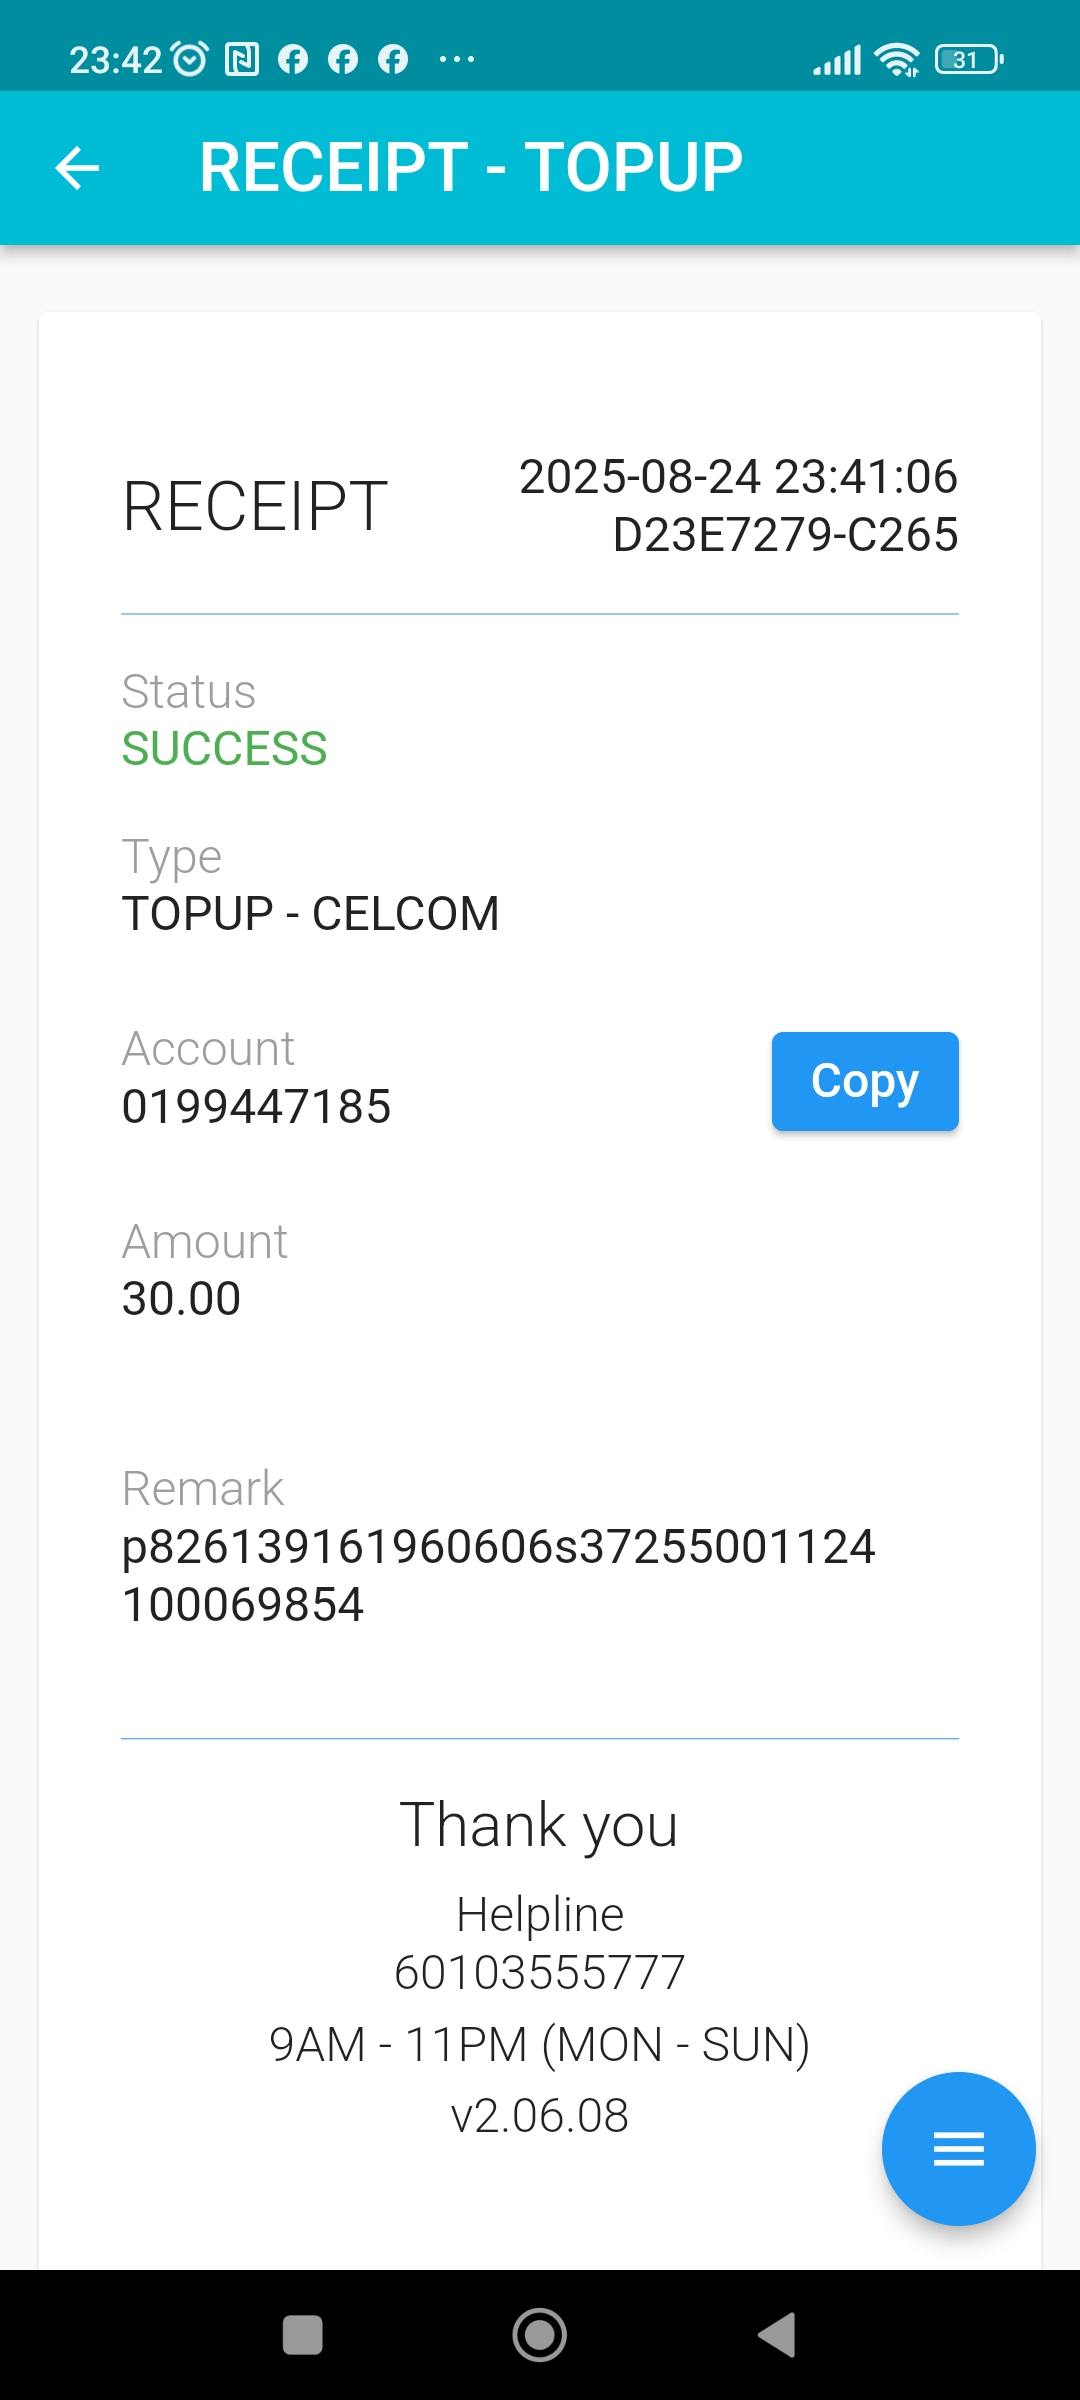The image size is (1080, 2400).
Task: Tap the TOPUP - CELCOM type text
Action: click(x=310, y=914)
